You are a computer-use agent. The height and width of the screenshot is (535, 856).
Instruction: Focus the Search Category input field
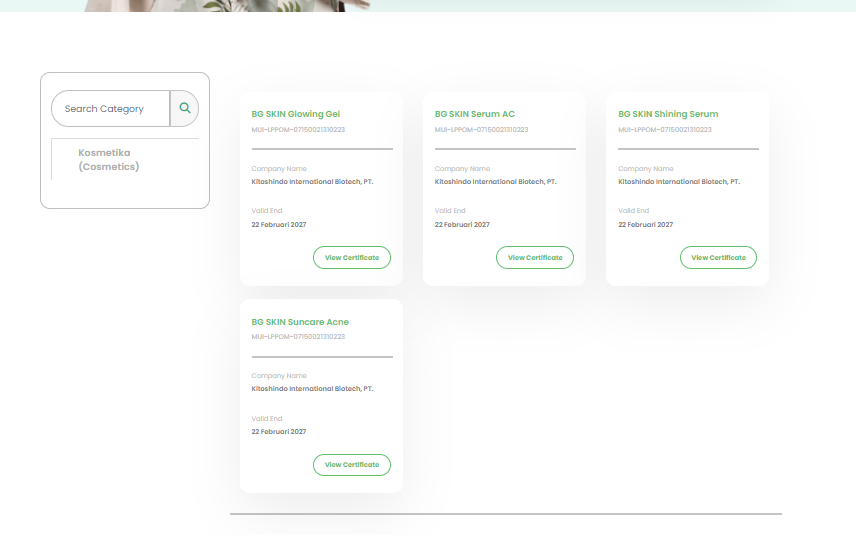(111, 109)
